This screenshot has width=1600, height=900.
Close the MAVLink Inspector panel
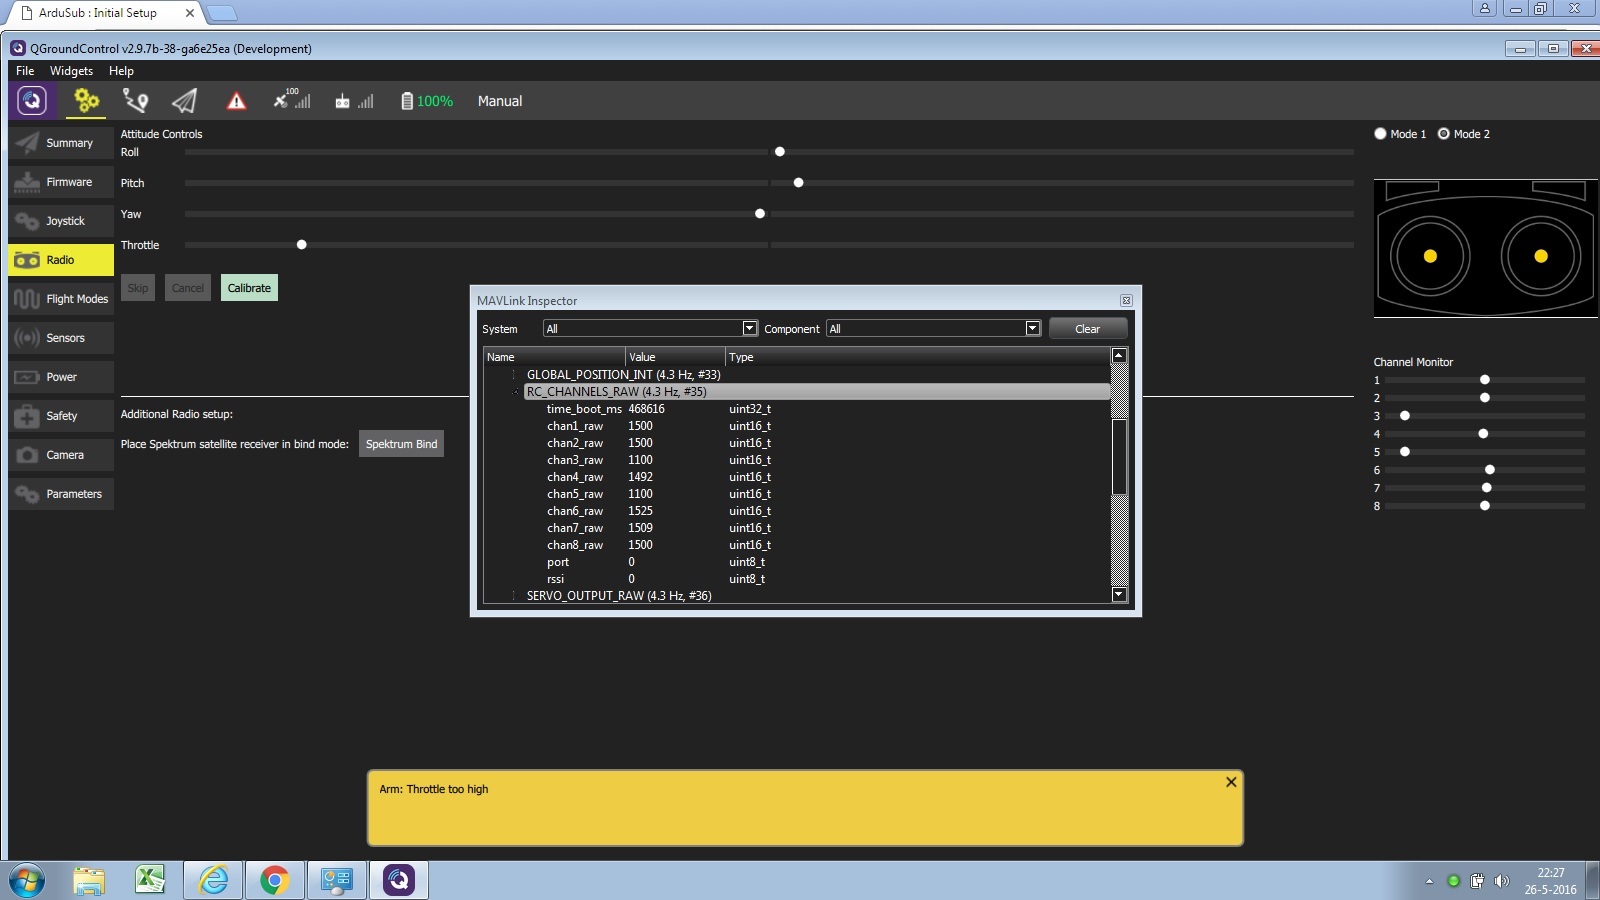coord(1126,301)
